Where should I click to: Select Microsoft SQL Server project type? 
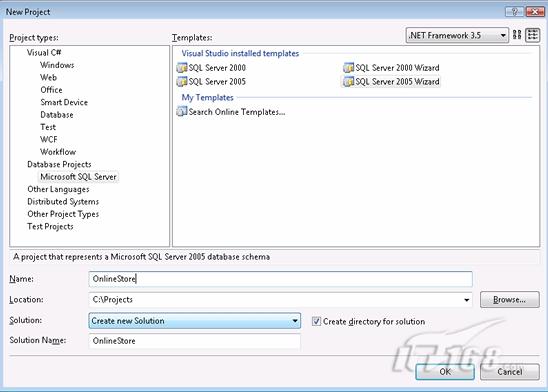pyautogui.click(x=78, y=177)
